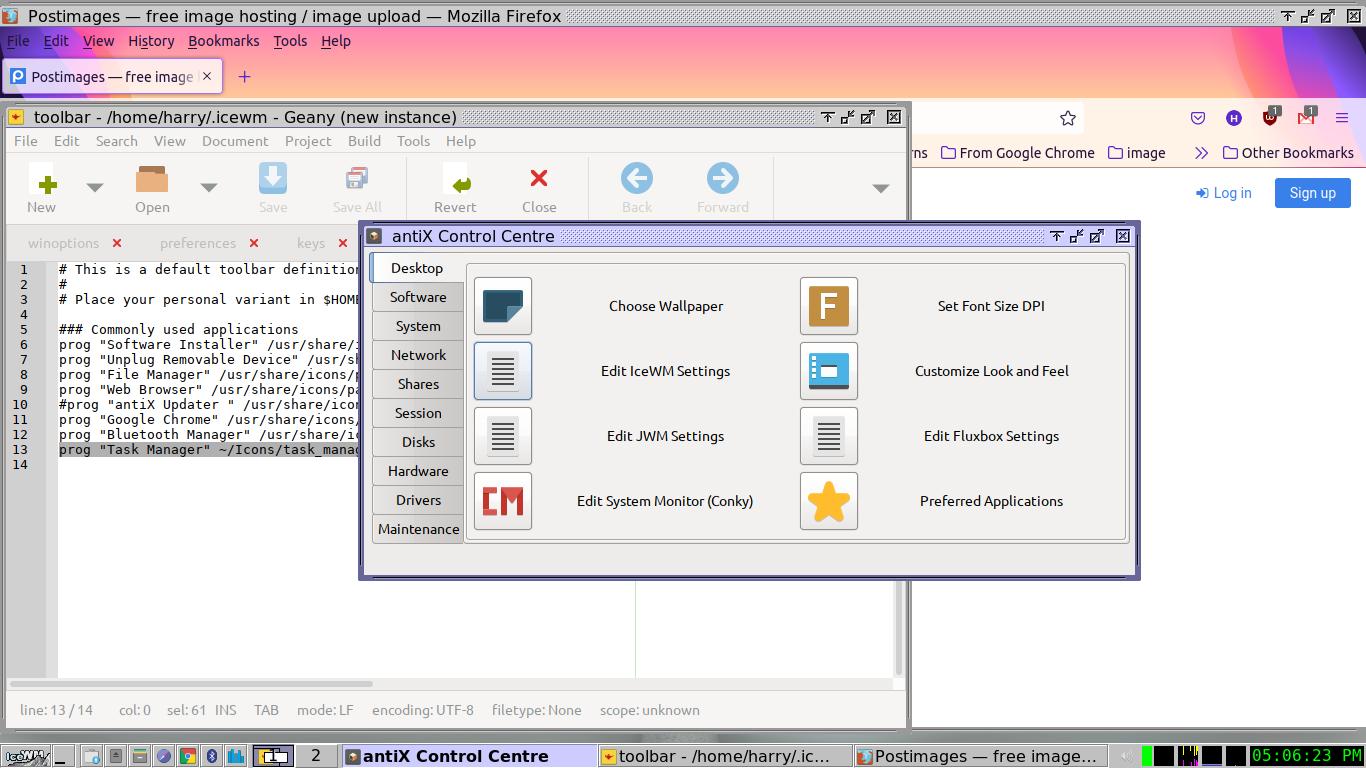The width and height of the screenshot is (1366, 768).
Task: Switch to the Shares tab
Action: tap(418, 384)
